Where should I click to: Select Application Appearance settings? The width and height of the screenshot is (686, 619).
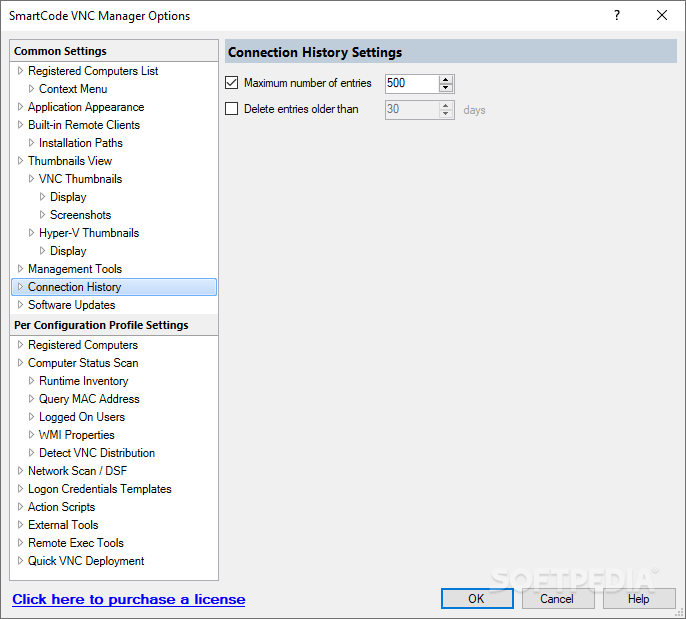click(86, 107)
